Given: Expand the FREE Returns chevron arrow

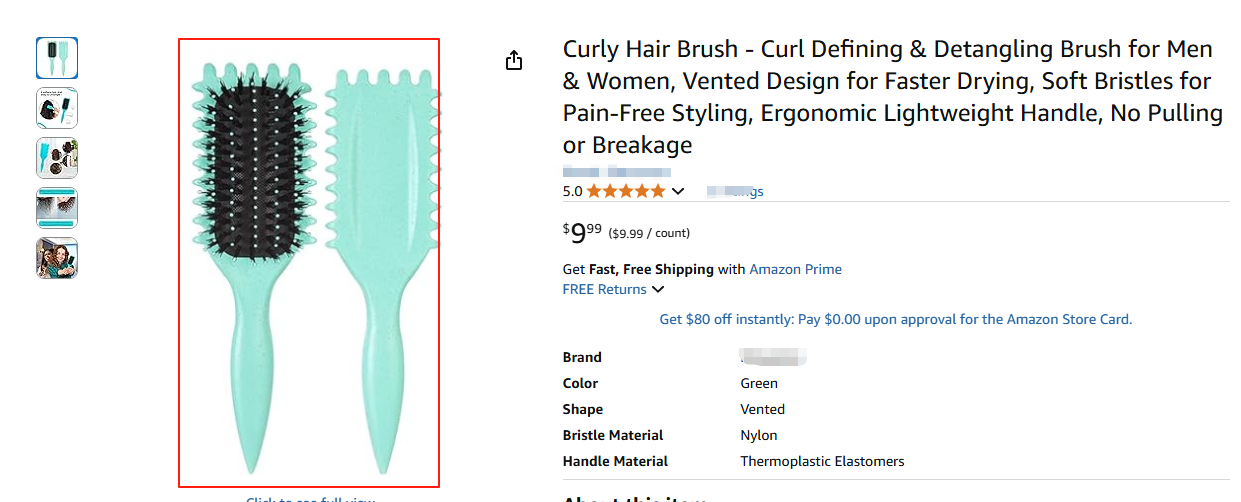Looking at the screenshot, I should coord(658,290).
